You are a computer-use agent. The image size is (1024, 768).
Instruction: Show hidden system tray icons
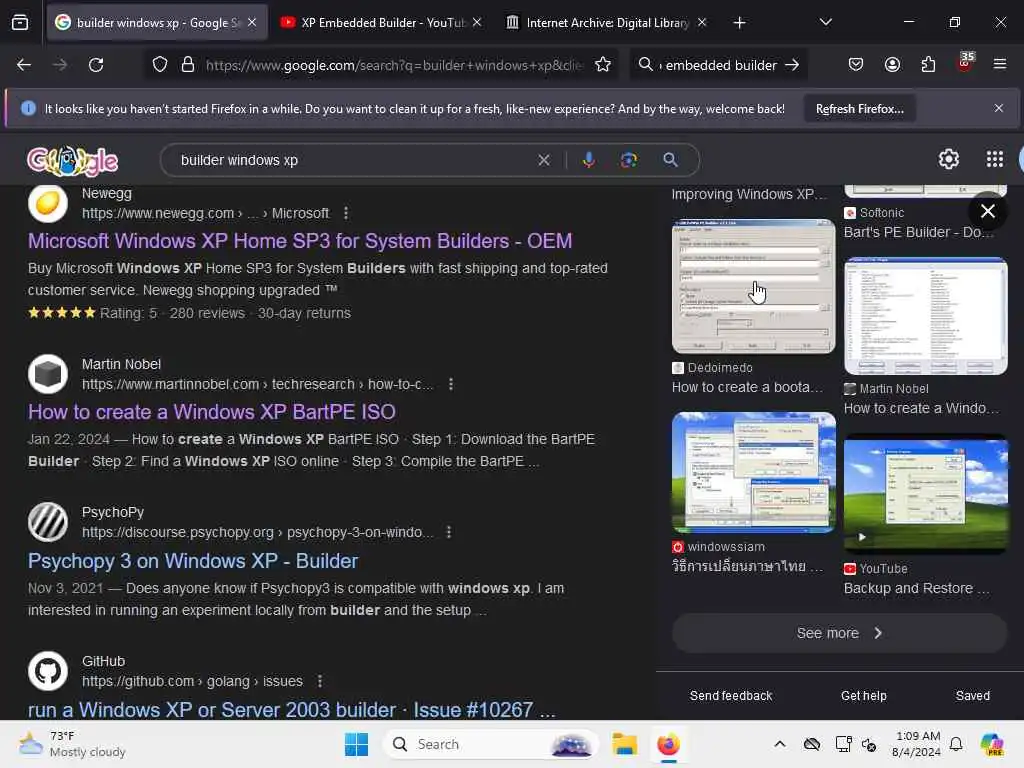click(780, 744)
